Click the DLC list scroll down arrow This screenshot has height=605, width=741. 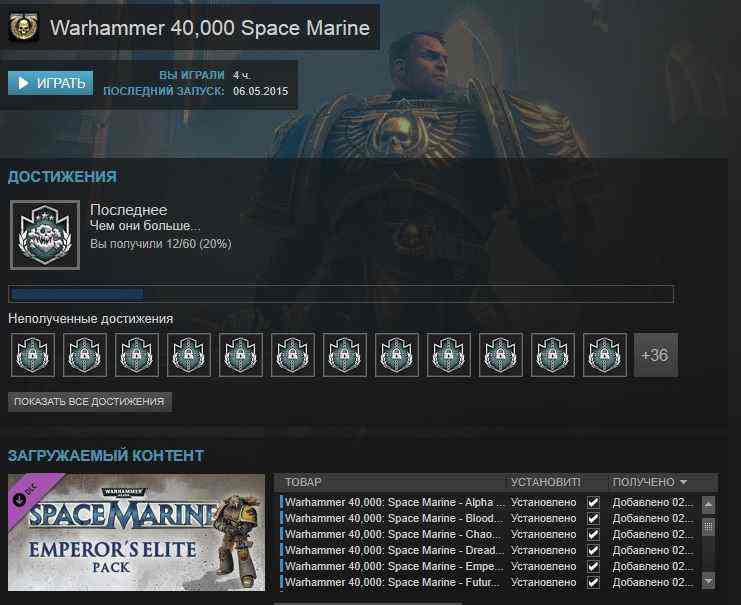pos(708,580)
